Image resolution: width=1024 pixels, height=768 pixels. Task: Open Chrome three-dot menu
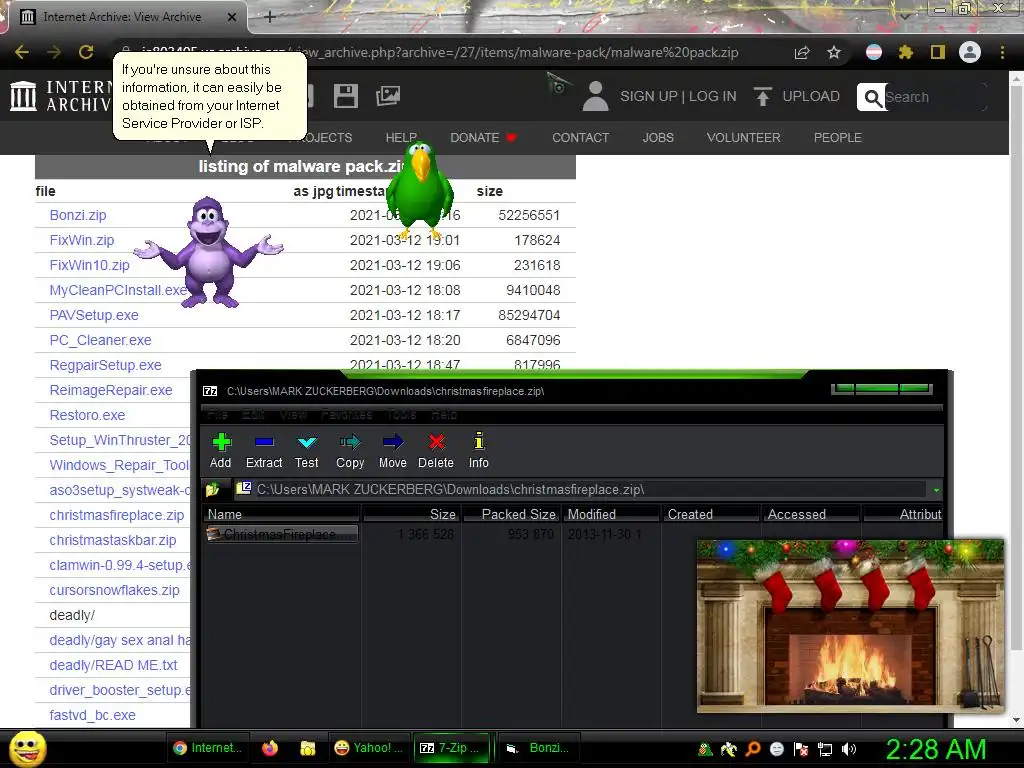[x=1002, y=52]
